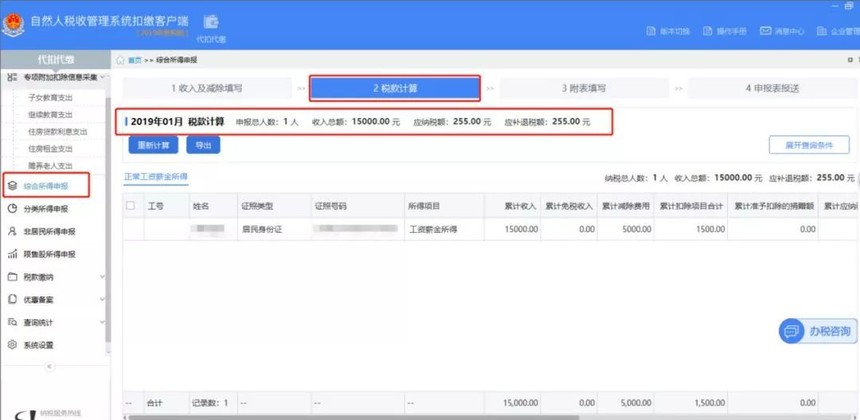Click the 导出 export button
The image size is (860, 420).
(x=203, y=145)
